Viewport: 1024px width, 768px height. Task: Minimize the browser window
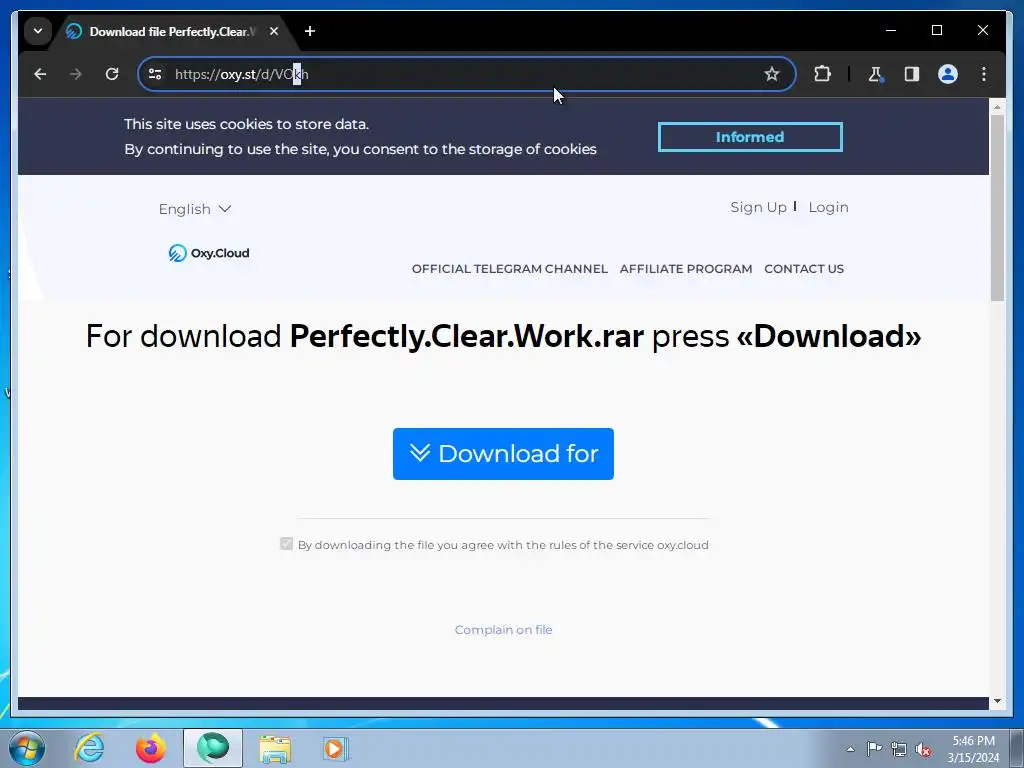click(x=891, y=31)
